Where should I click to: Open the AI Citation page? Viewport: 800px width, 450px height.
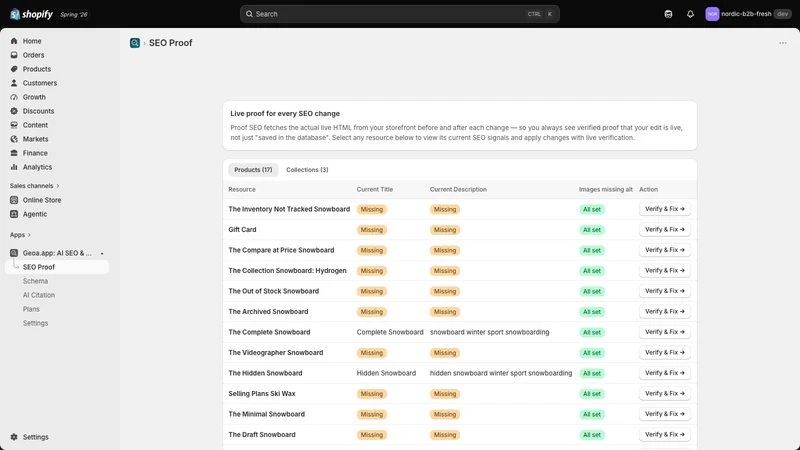pyautogui.click(x=39, y=295)
